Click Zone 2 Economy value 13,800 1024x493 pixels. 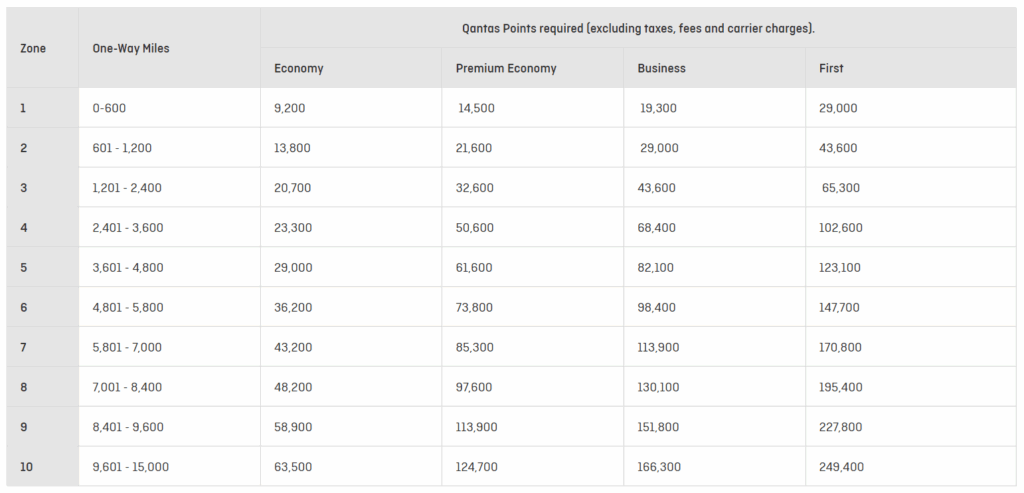click(x=292, y=148)
